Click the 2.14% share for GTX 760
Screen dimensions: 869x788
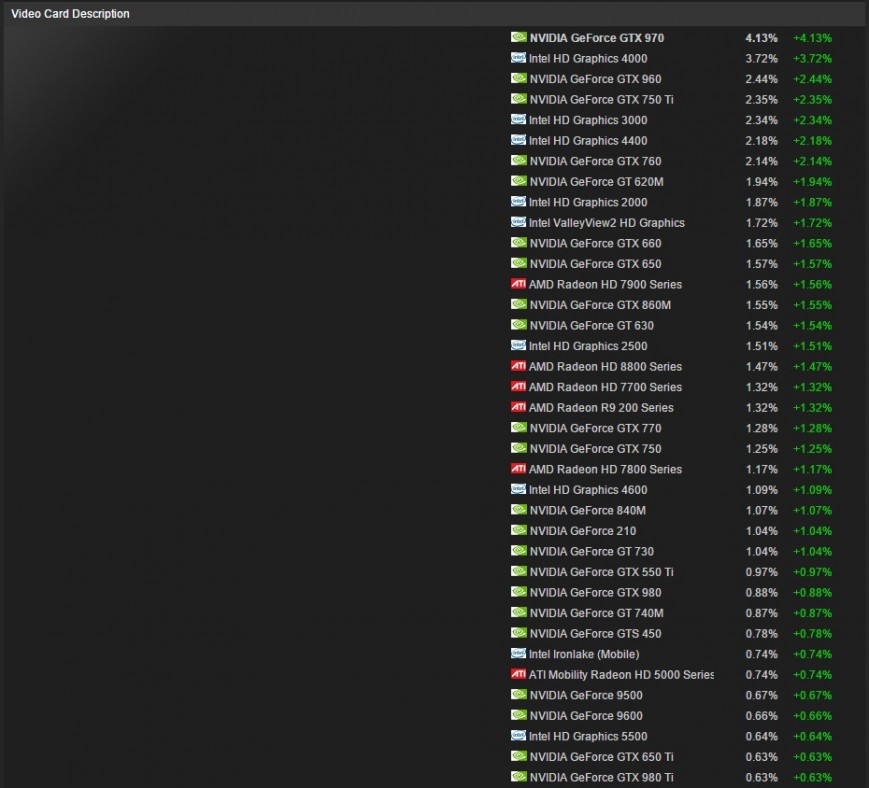[761, 161]
